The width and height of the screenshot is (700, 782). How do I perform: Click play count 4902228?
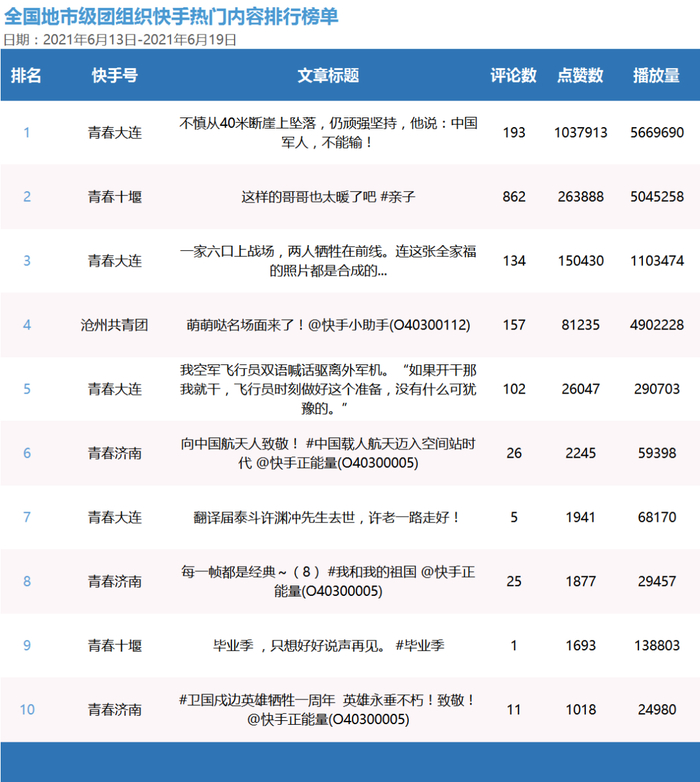tap(657, 325)
